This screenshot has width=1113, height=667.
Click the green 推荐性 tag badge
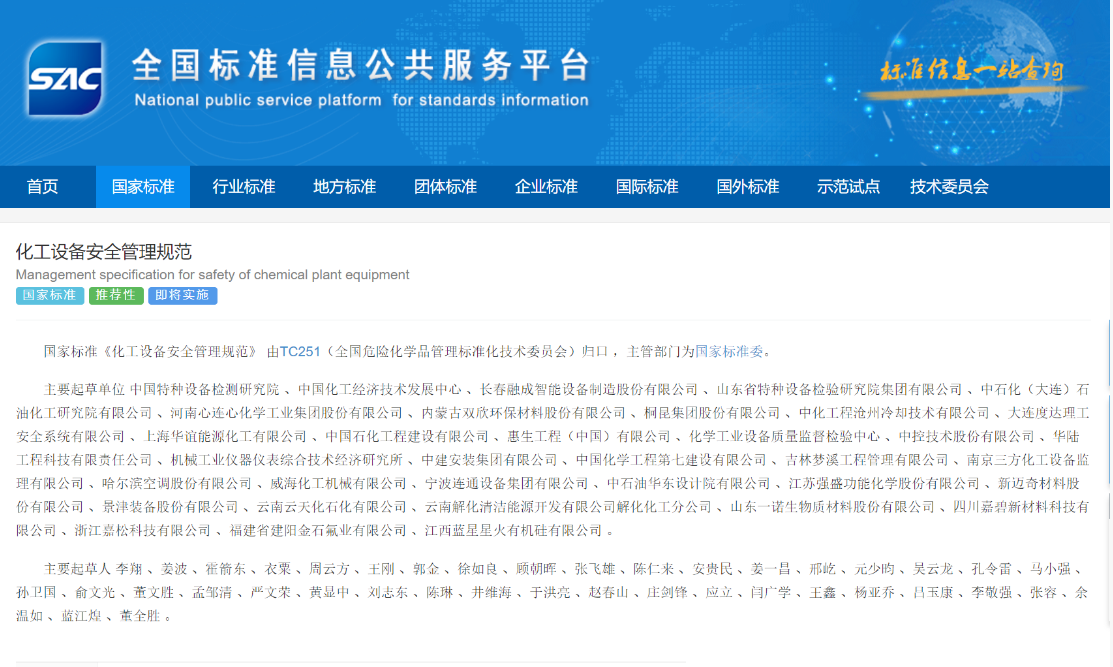[116, 296]
